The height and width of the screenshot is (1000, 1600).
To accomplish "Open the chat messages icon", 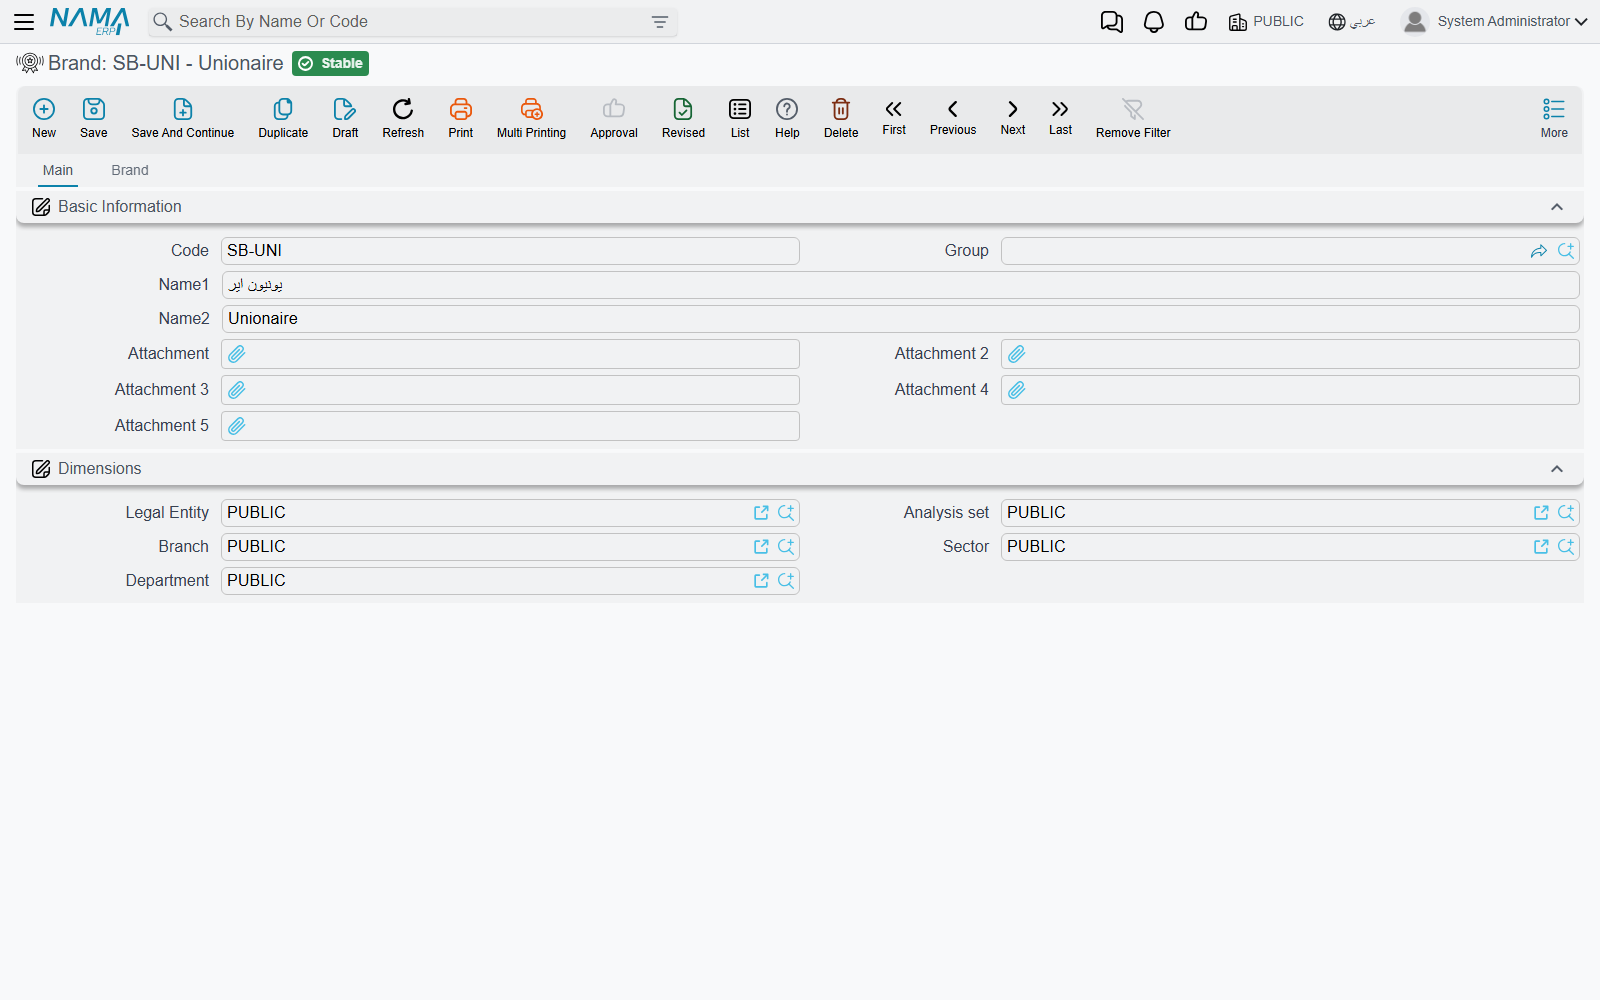I will pos(1111,22).
